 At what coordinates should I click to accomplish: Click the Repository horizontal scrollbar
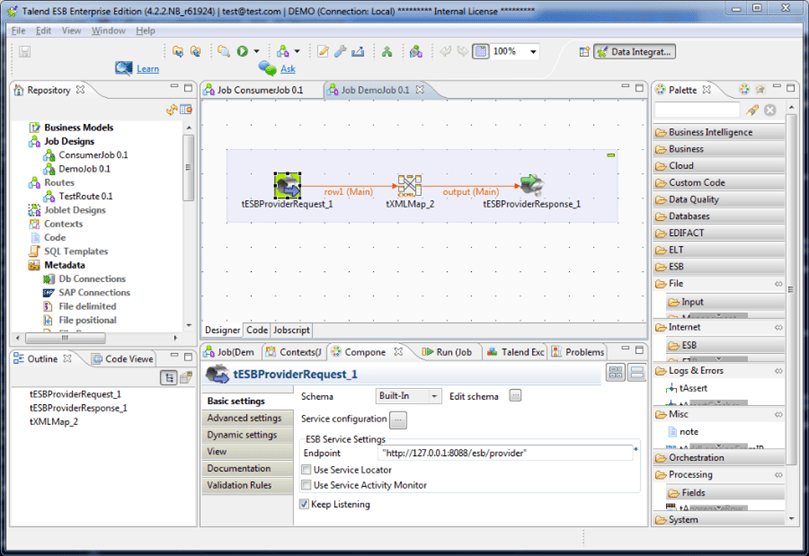(x=65, y=338)
